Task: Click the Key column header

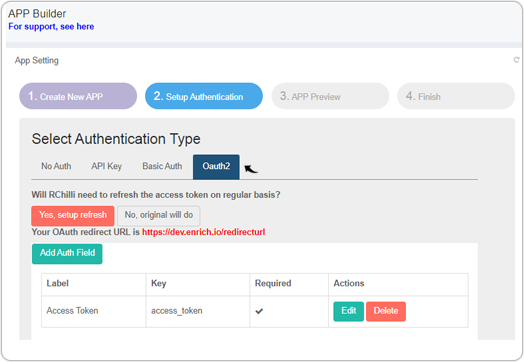Action: coord(198,284)
